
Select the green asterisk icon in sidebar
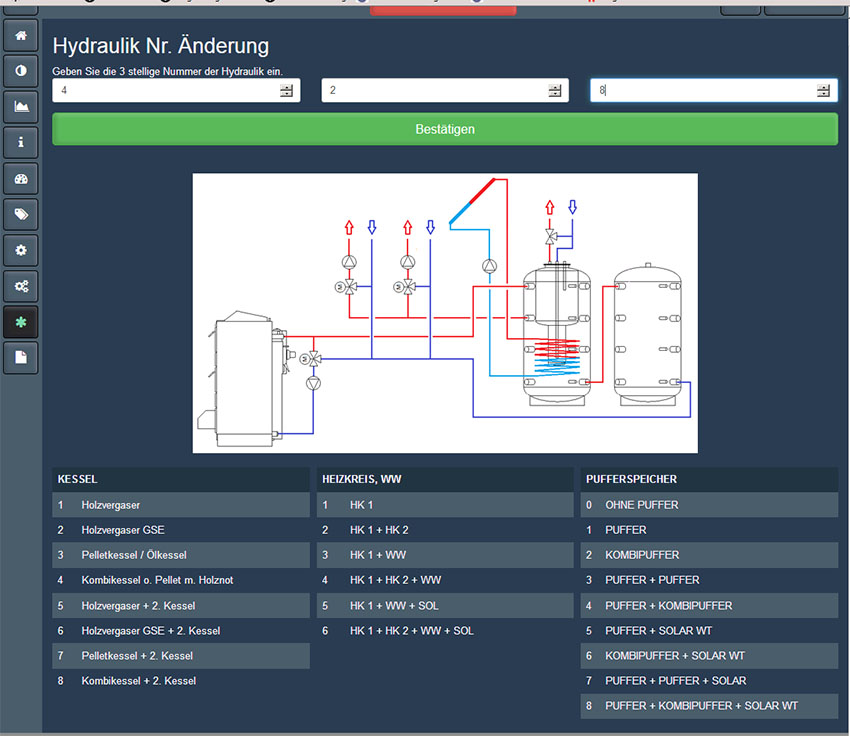[x=21, y=322]
